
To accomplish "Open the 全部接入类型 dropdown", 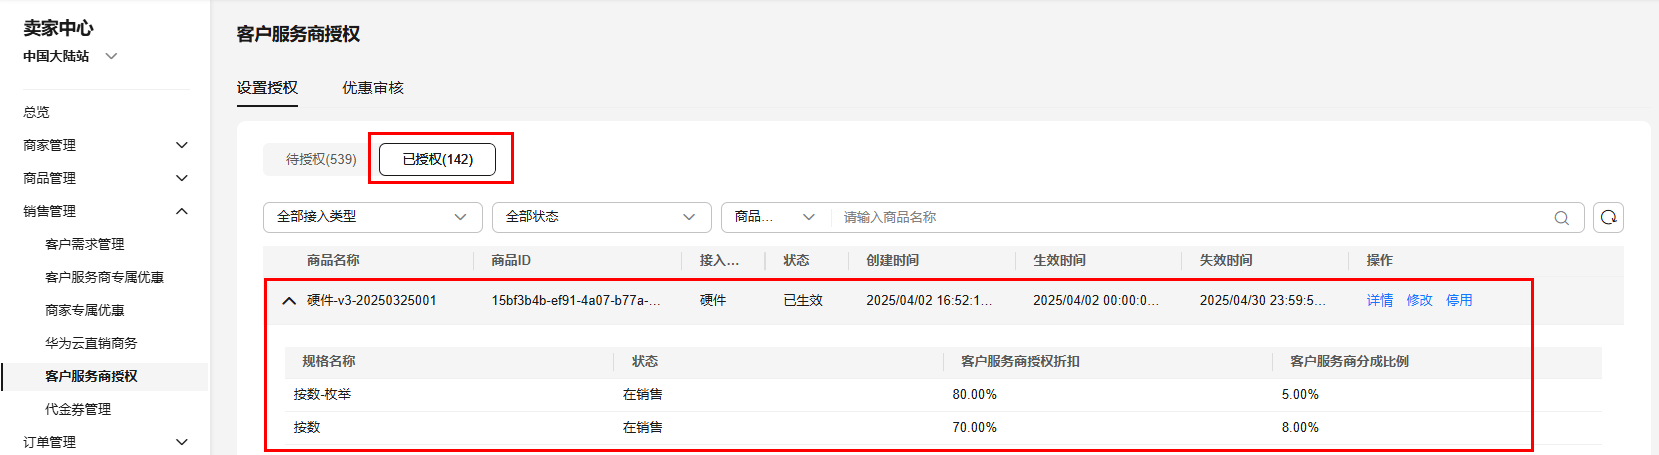I will [373, 217].
